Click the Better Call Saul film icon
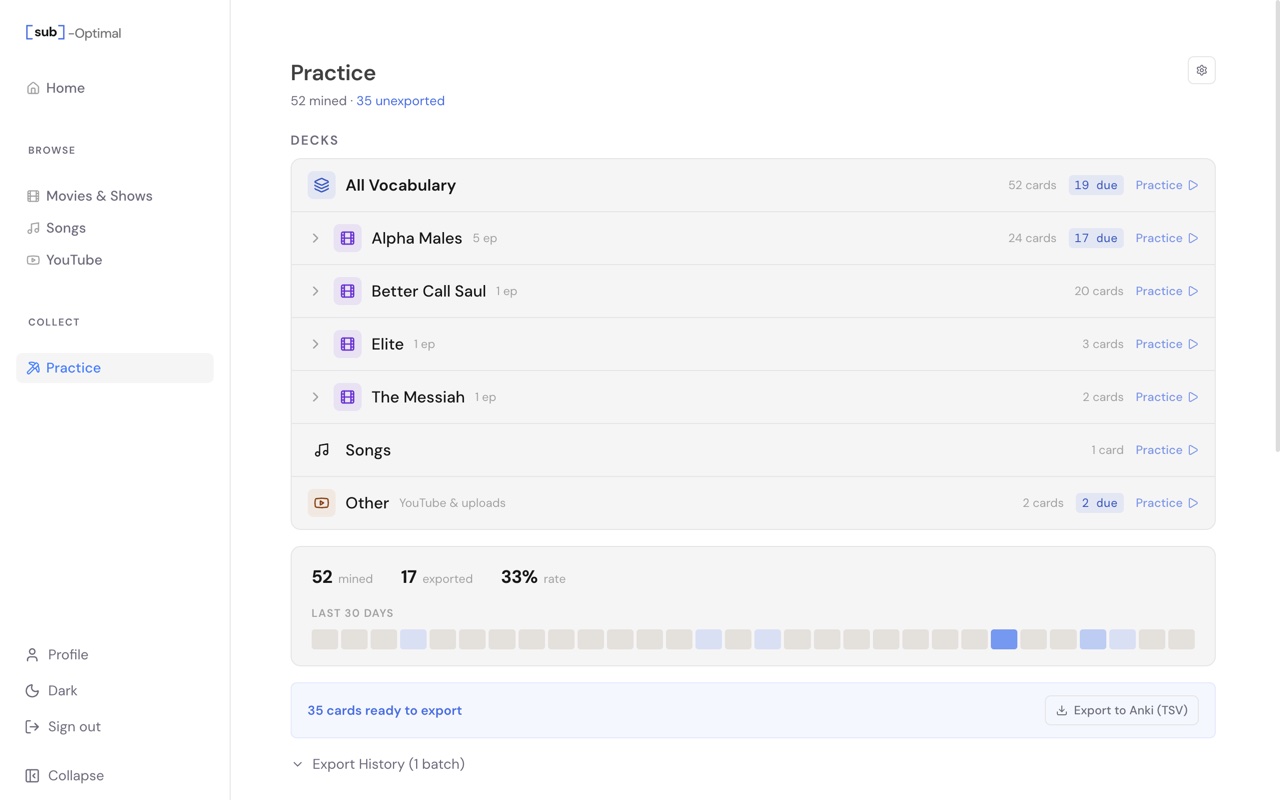Screen dimensions: 1280x800 [347, 291]
